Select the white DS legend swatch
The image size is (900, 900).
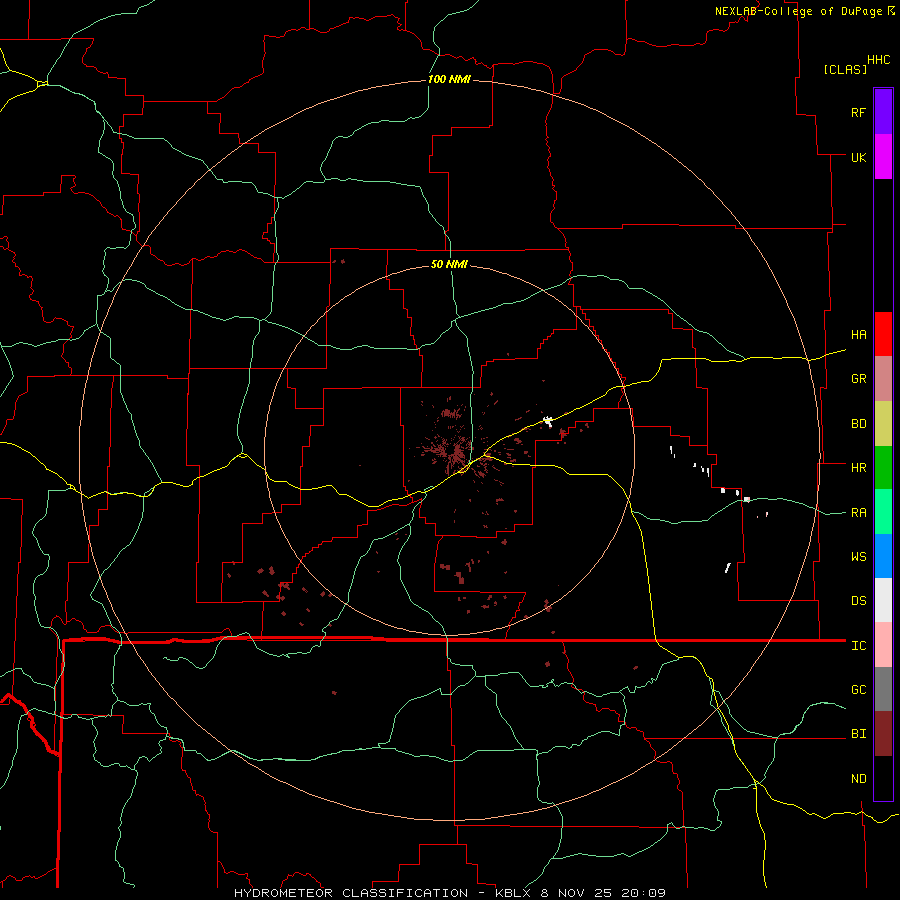(x=883, y=600)
